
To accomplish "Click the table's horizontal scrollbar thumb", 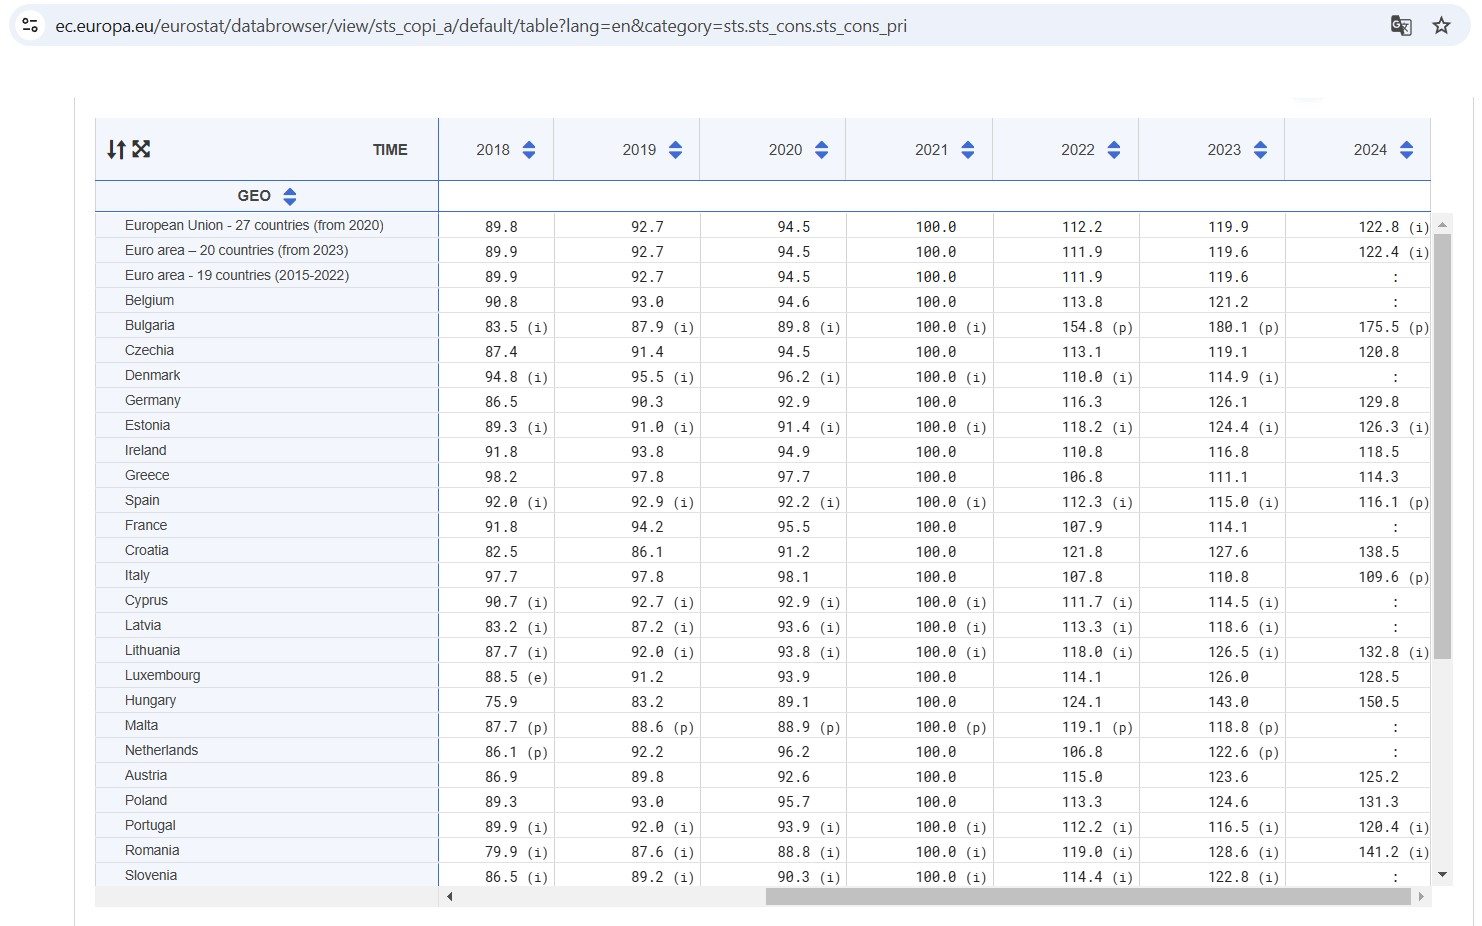I will (x=1088, y=897).
